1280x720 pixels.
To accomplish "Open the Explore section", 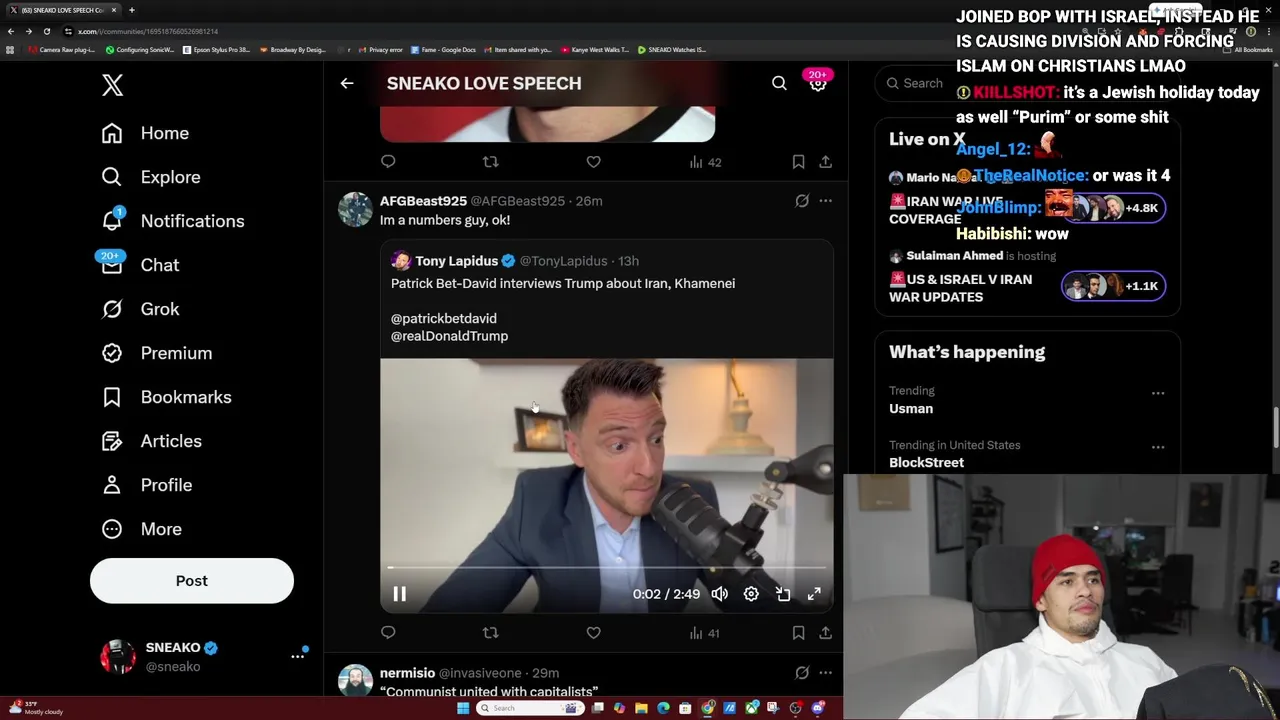I will pyautogui.click(x=151, y=177).
